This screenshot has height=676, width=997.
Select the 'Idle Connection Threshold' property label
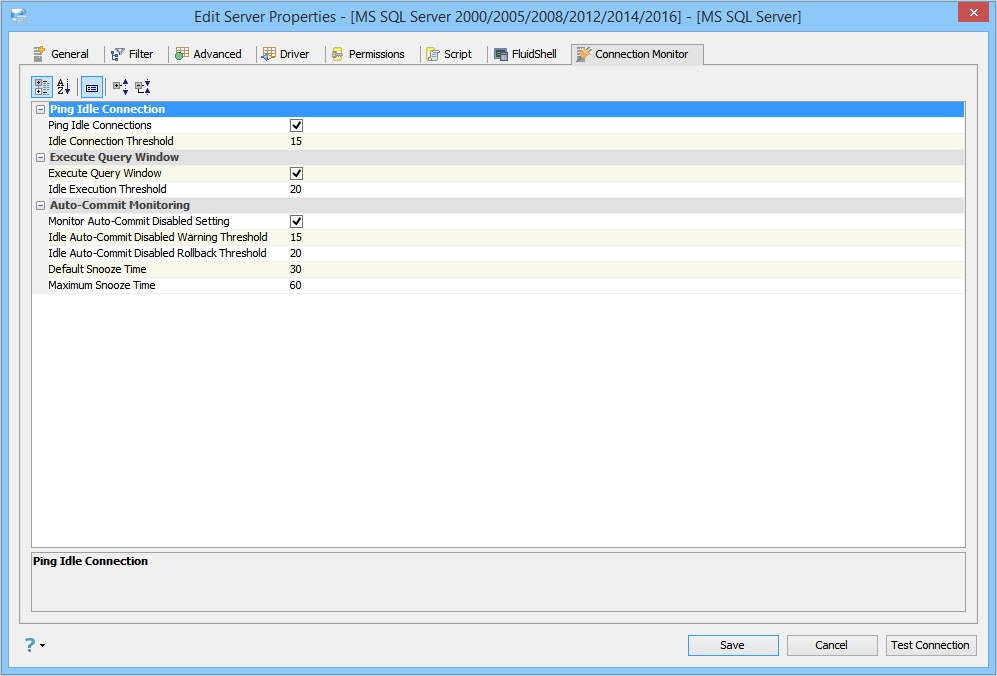coord(111,141)
